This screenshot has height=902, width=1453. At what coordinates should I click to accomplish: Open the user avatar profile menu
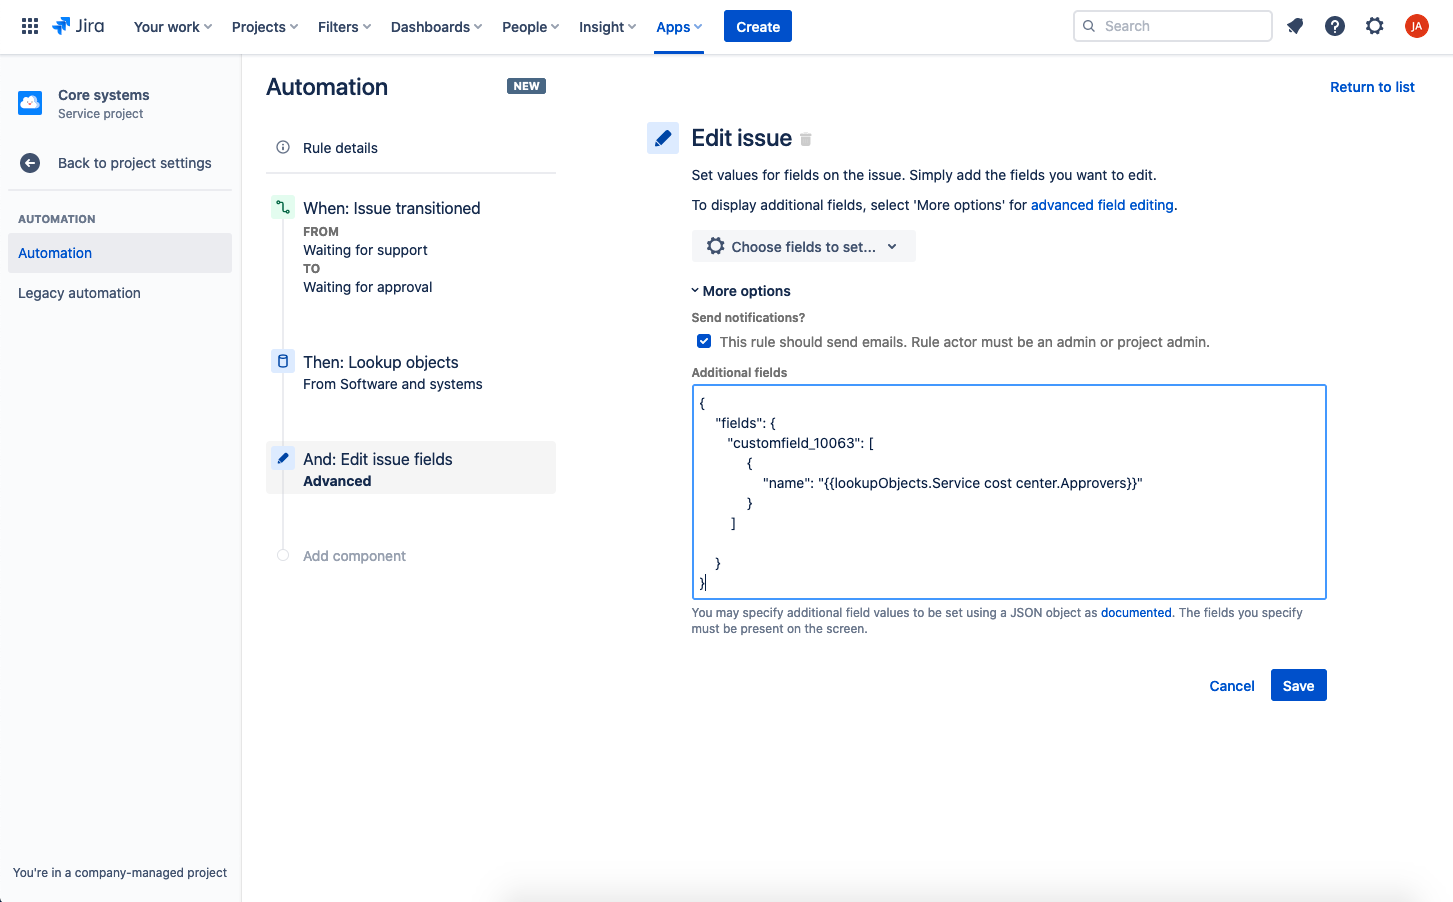[x=1416, y=26]
